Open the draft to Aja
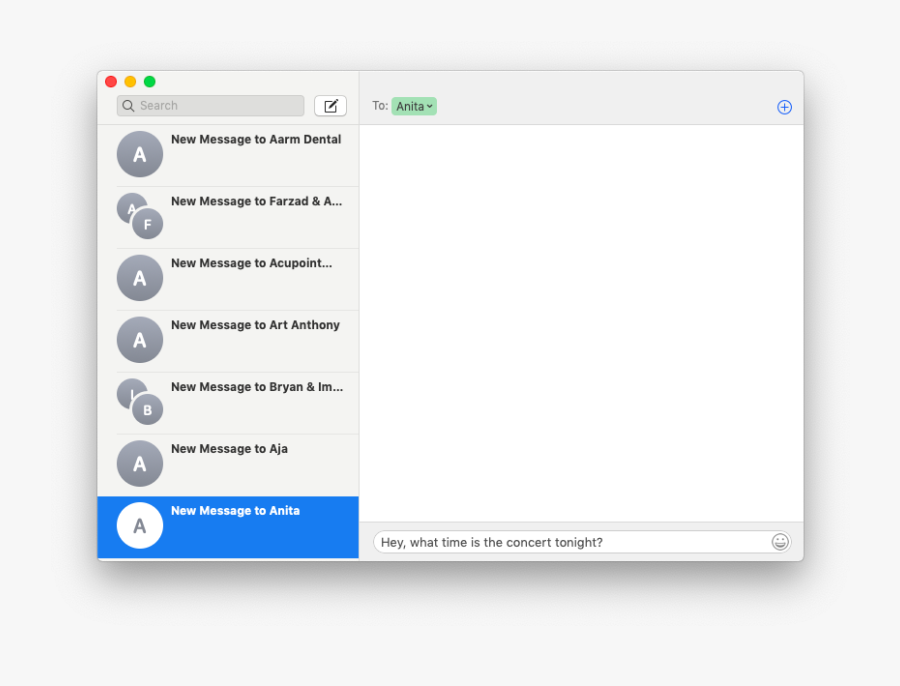Viewport: 900px width, 686px height. (x=250, y=463)
